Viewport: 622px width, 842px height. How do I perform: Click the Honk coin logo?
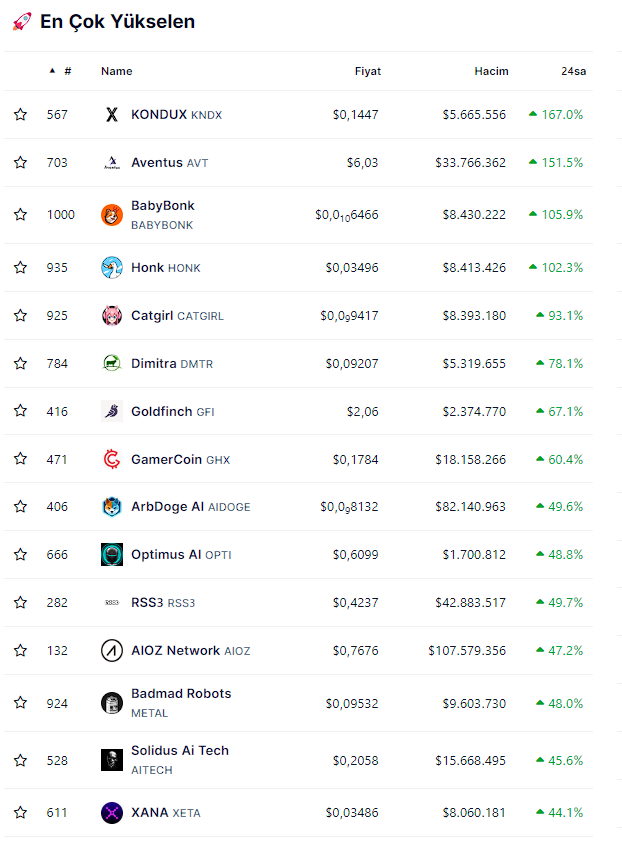click(x=112, y=268)
